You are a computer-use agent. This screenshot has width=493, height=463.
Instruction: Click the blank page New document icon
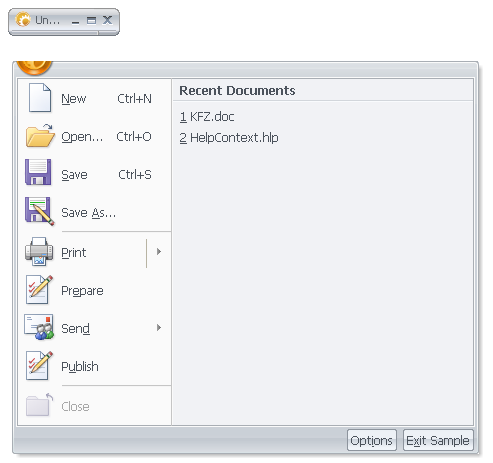point(40,98)
